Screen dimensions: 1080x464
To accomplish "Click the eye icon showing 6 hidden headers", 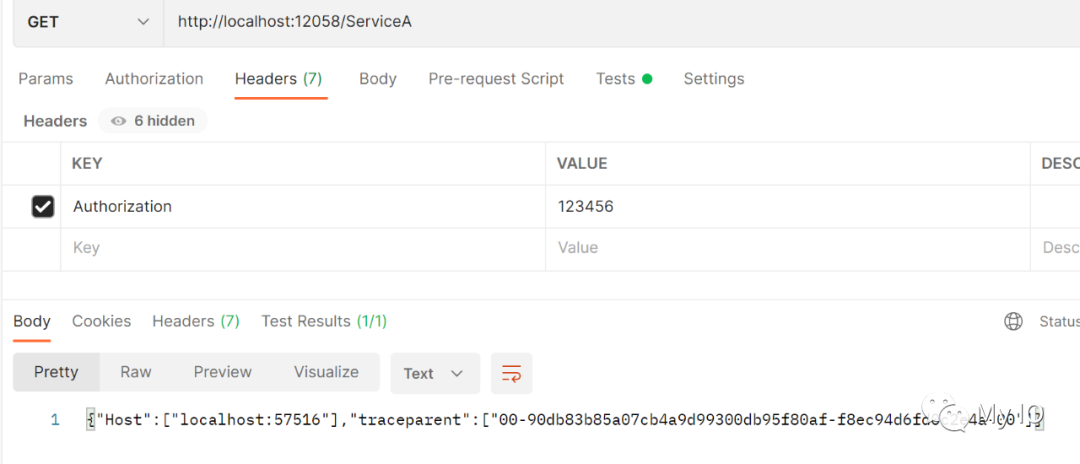I will 119,121.
